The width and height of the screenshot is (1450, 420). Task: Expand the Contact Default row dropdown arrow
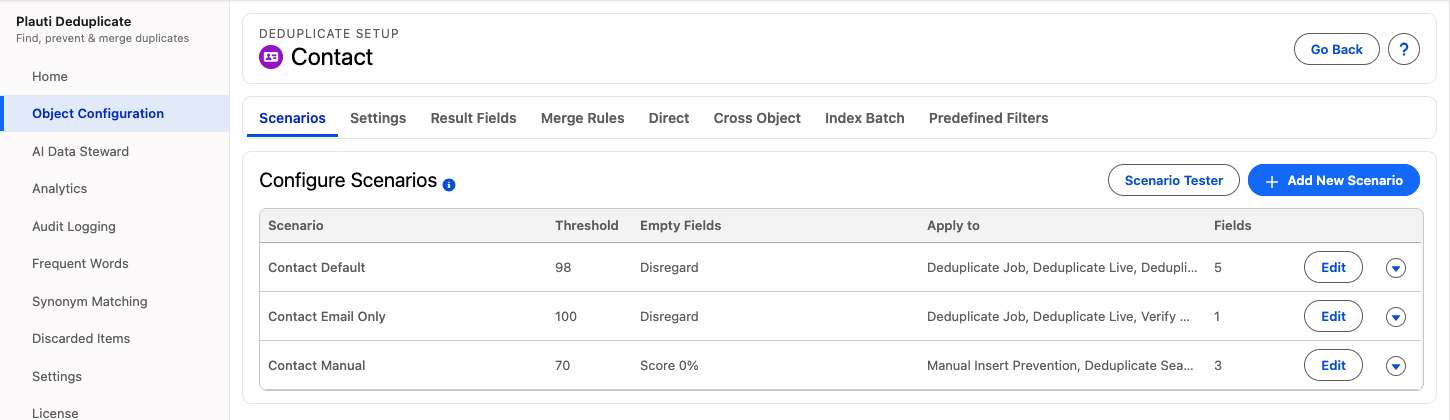(1396, 268)
